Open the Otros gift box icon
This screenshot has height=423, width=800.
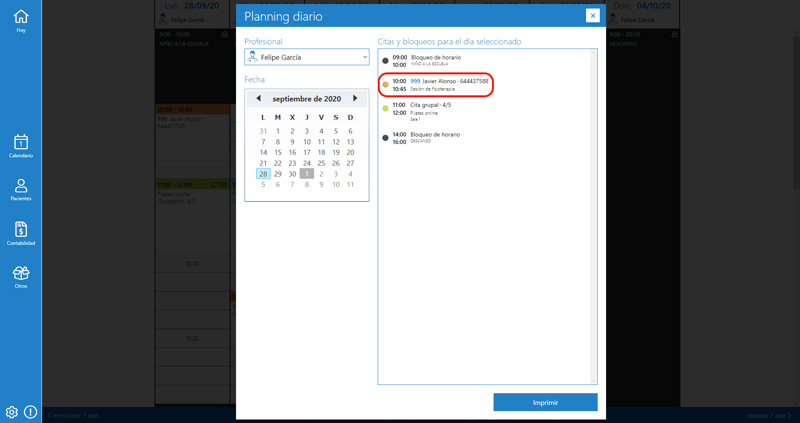(20, 275)
